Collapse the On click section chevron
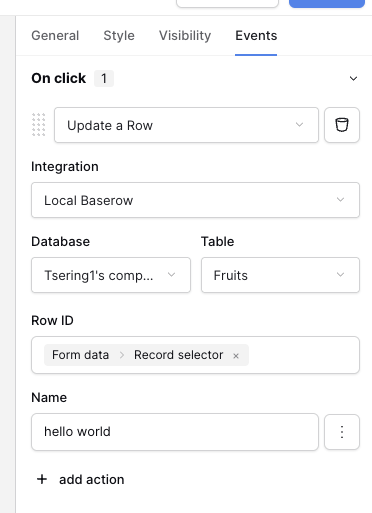The height and width of the screenshot is (513, 372). tap(353, 79)
